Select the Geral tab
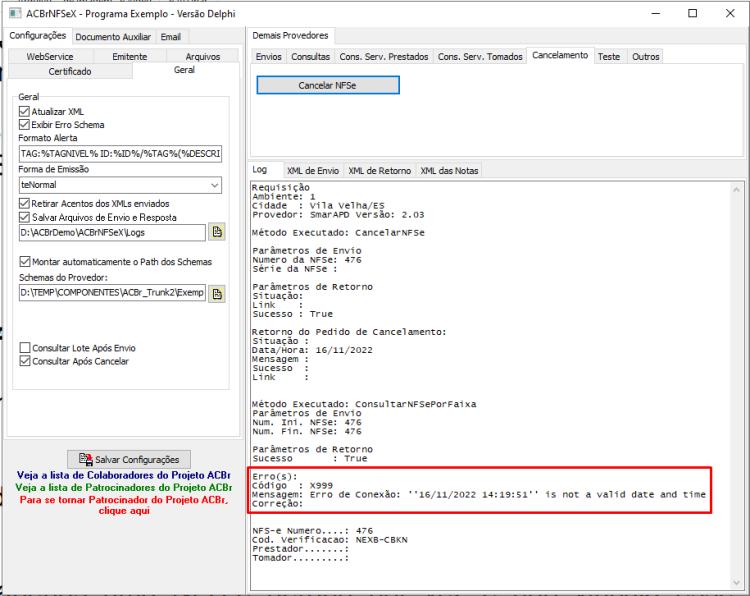 click(184, 70)
